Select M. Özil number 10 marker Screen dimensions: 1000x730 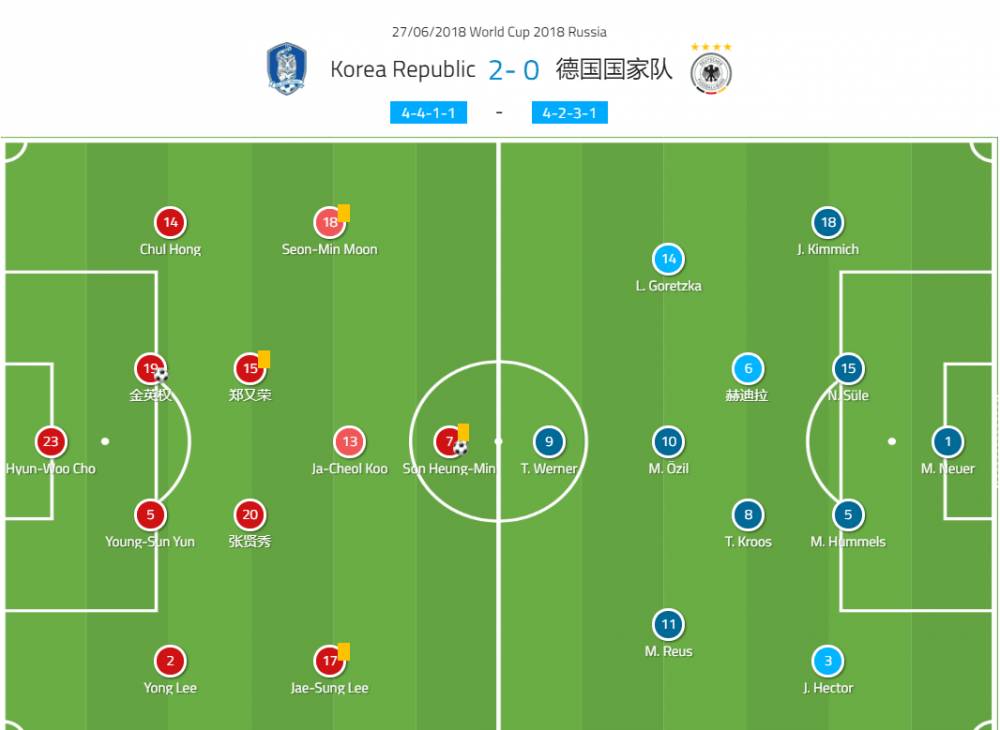(x=668, y=441)
